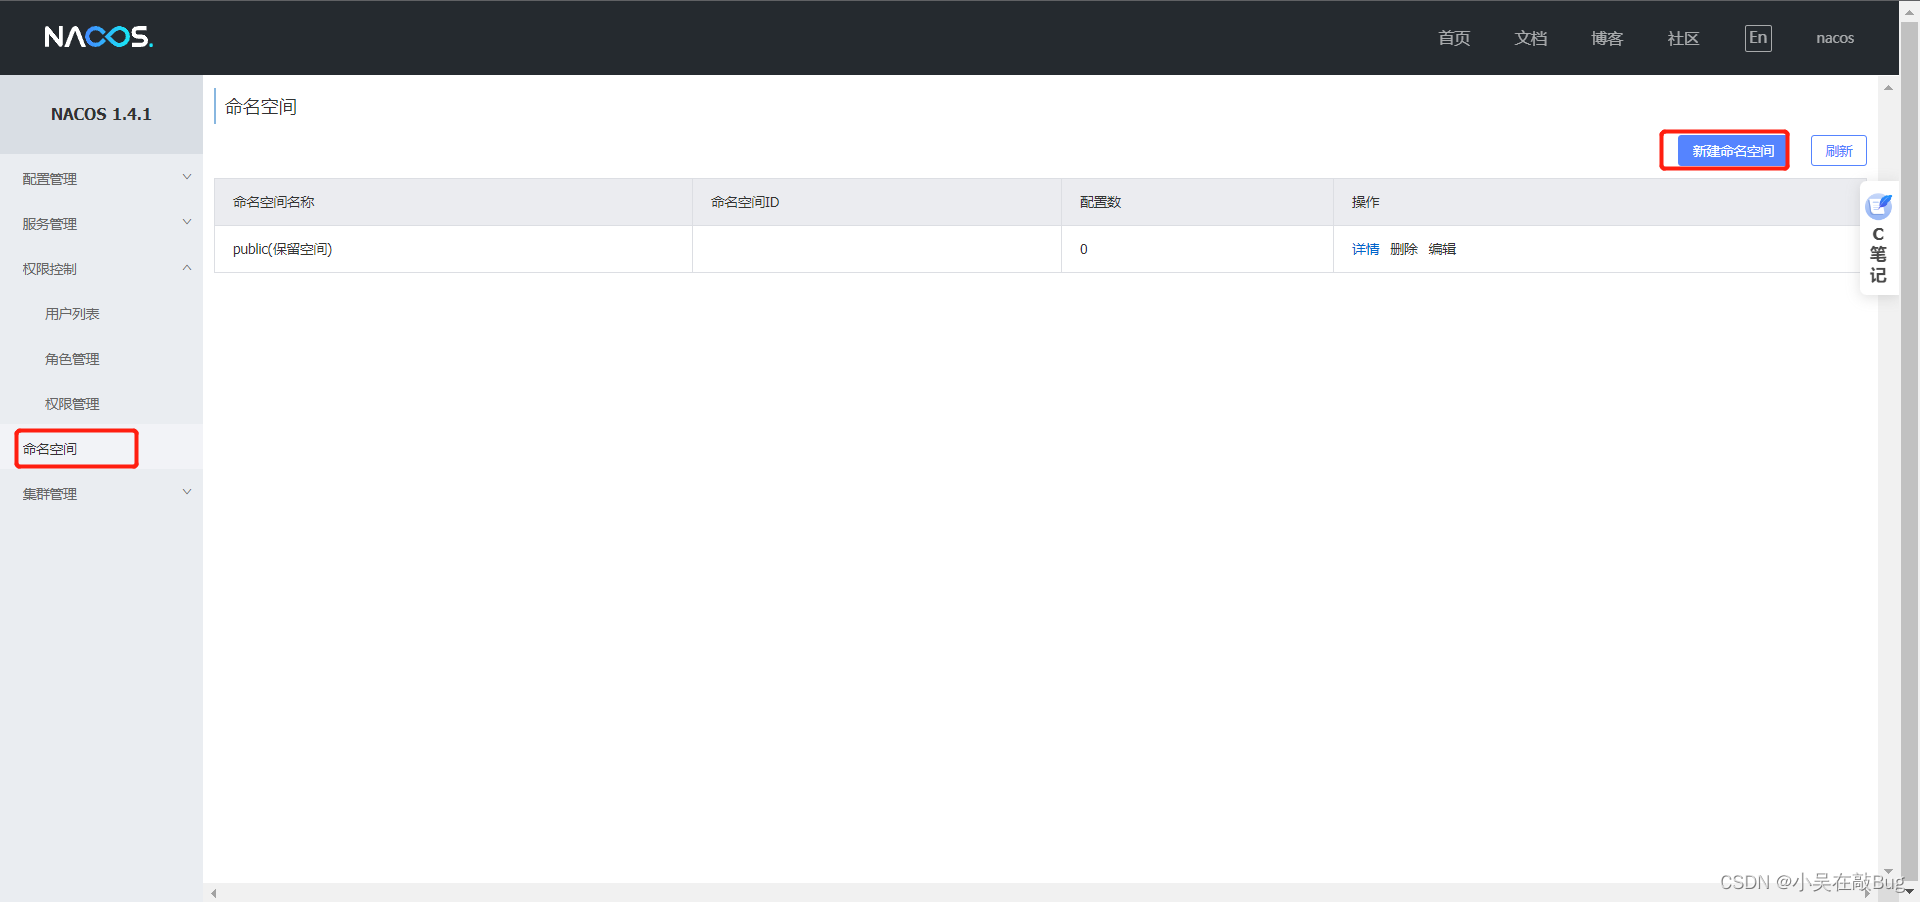Select 命名空间 in the sidebar

pyautogui.click(x=50, y=449)
